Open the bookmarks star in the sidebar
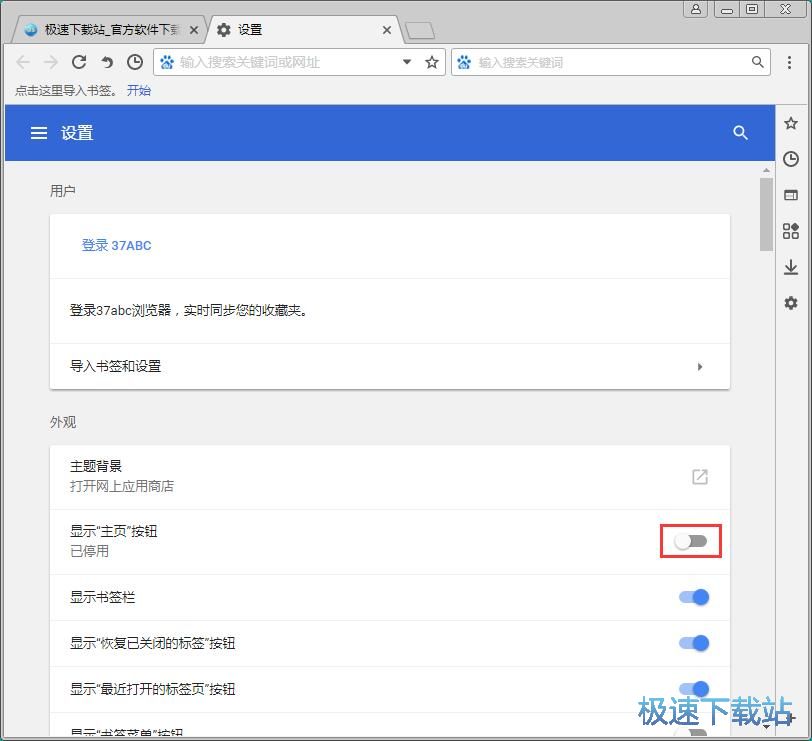The width and height of the screenshot is (812, 741). click(791, 122)
